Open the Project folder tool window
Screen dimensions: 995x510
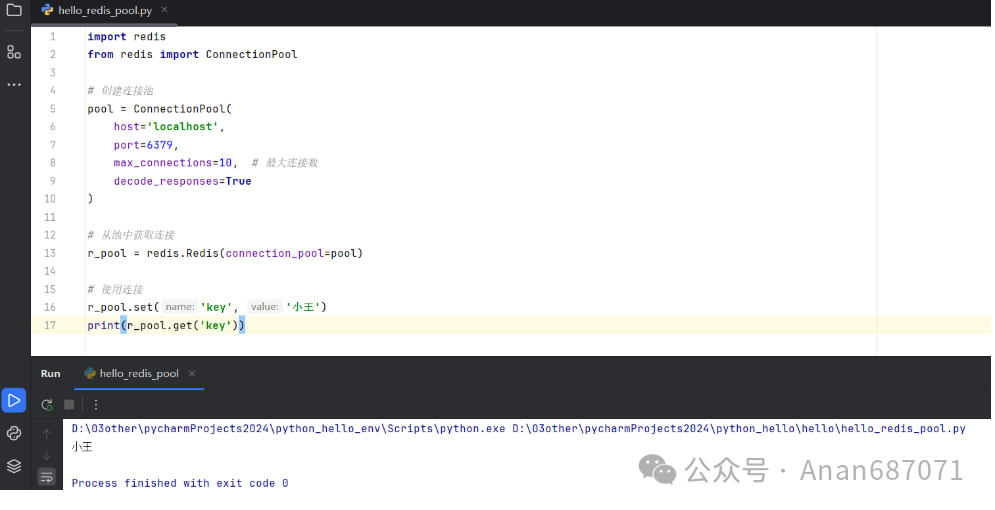click(x=14, y=10)
